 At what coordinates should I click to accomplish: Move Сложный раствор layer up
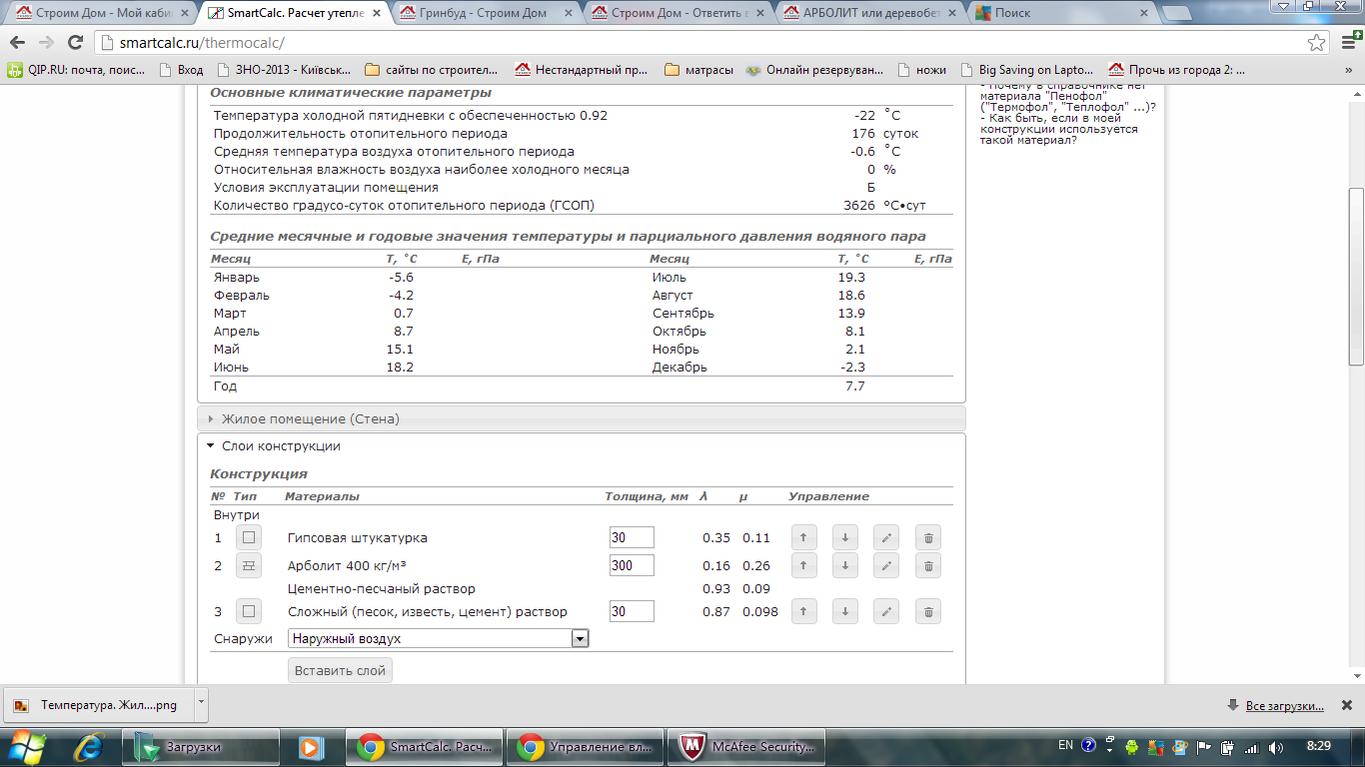tap(804, 611)
